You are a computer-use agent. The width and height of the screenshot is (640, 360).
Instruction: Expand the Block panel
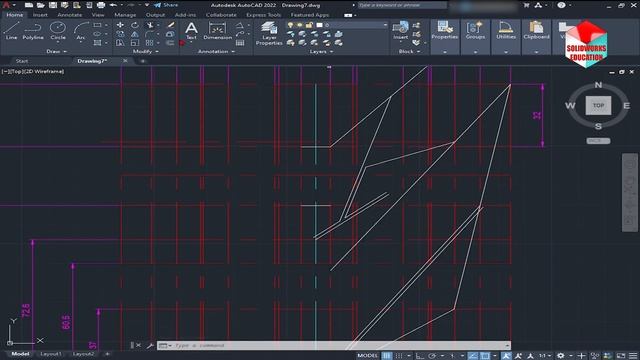point(409,51)
